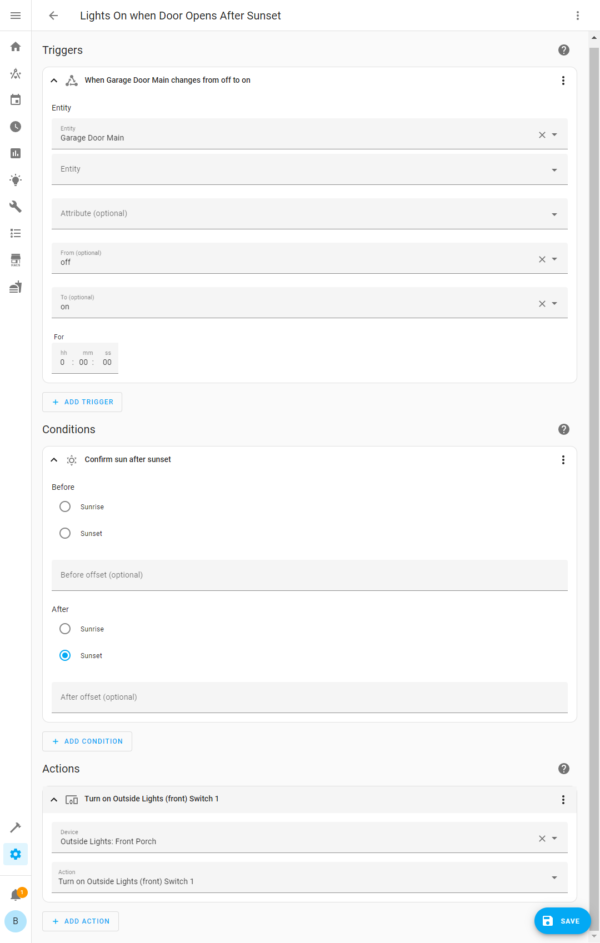Select the Sunset radio under Before
Screen dimensions: 600x943
coord(62,532)
